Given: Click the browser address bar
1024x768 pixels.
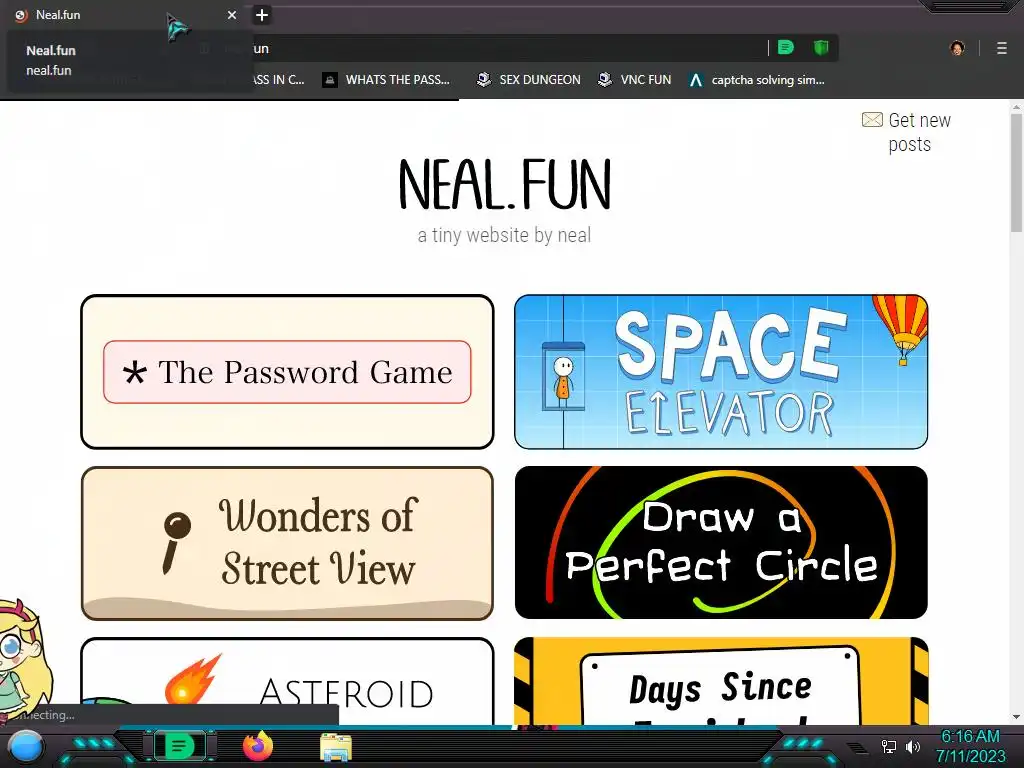Looking at the screenshot, I should [x=509, y=48].
